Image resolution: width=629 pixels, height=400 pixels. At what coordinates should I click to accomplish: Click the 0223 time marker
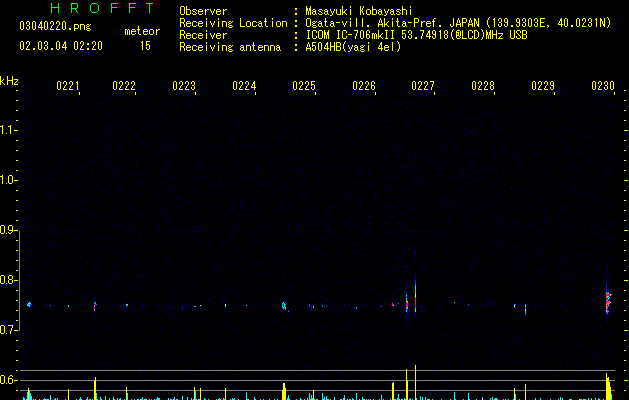coord(184,86)
